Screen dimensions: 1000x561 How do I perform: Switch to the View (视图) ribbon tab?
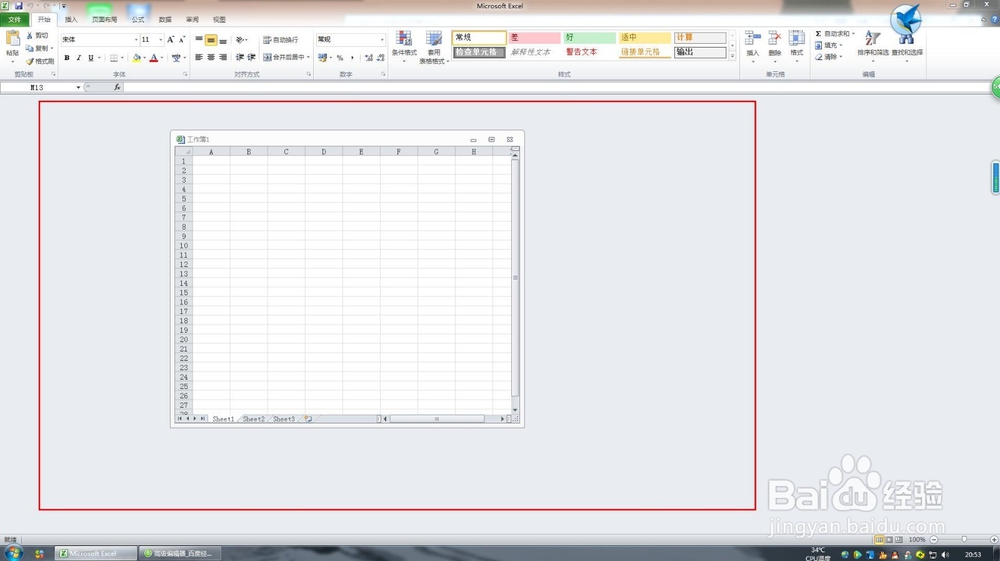pos(219,20)
